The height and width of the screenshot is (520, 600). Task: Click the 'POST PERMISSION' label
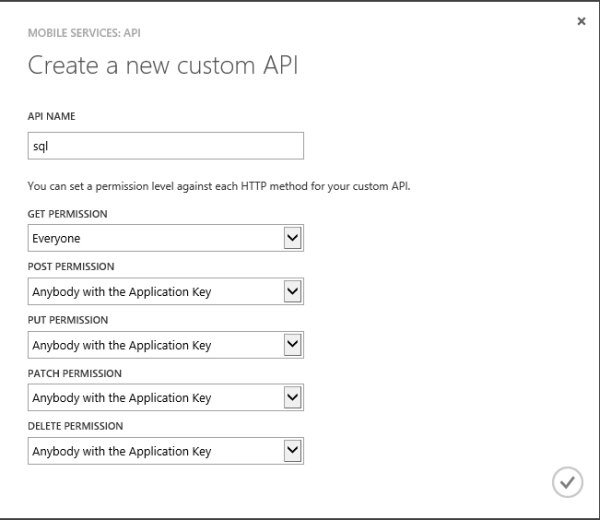coord(70,267)
